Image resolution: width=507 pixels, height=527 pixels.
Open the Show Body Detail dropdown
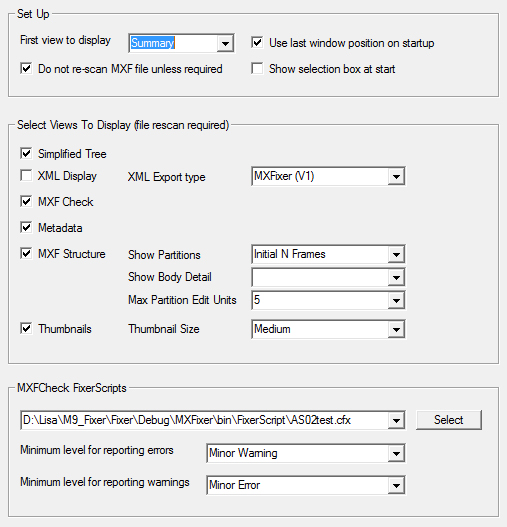pos(396,277)
